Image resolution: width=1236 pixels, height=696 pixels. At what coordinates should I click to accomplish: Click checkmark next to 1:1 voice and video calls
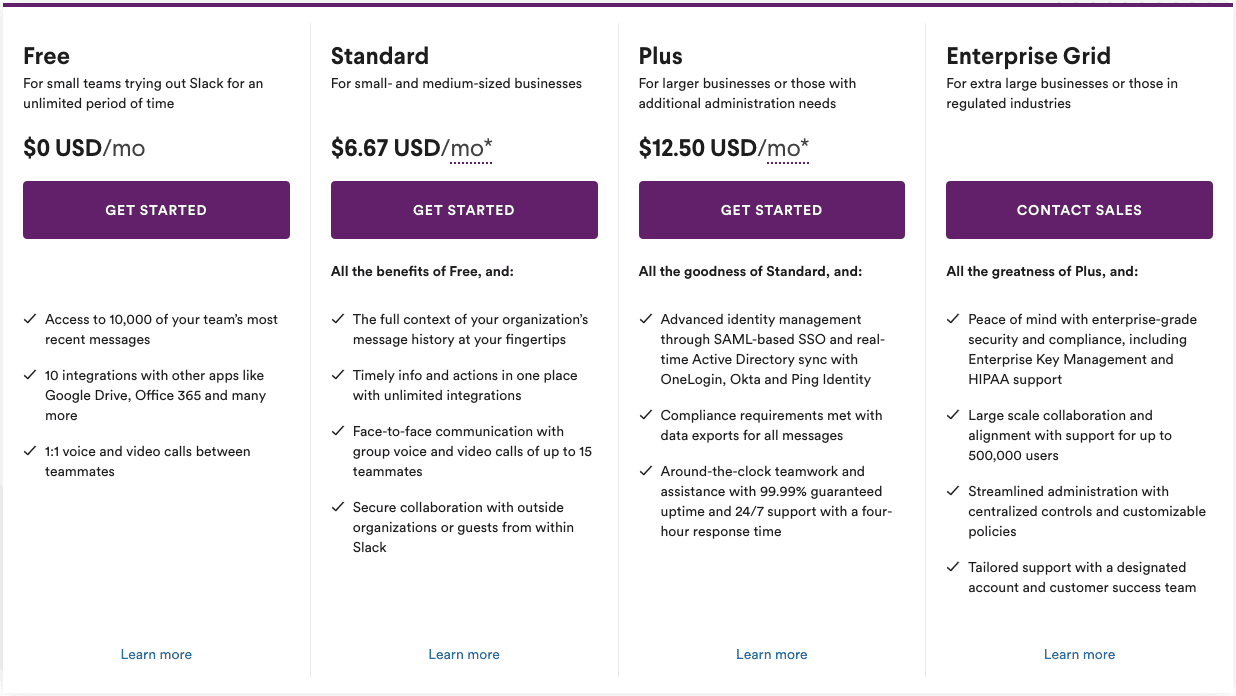pos(30,452)
